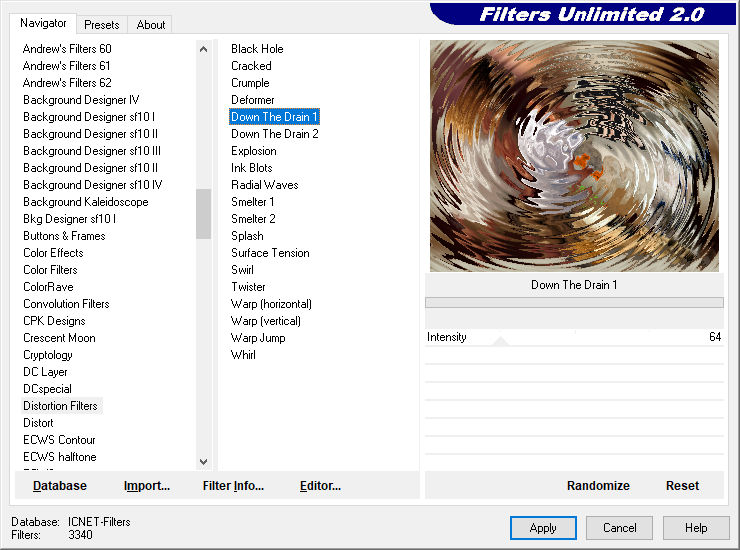Select Background Designer sf10 III

(x=92, y=151)
